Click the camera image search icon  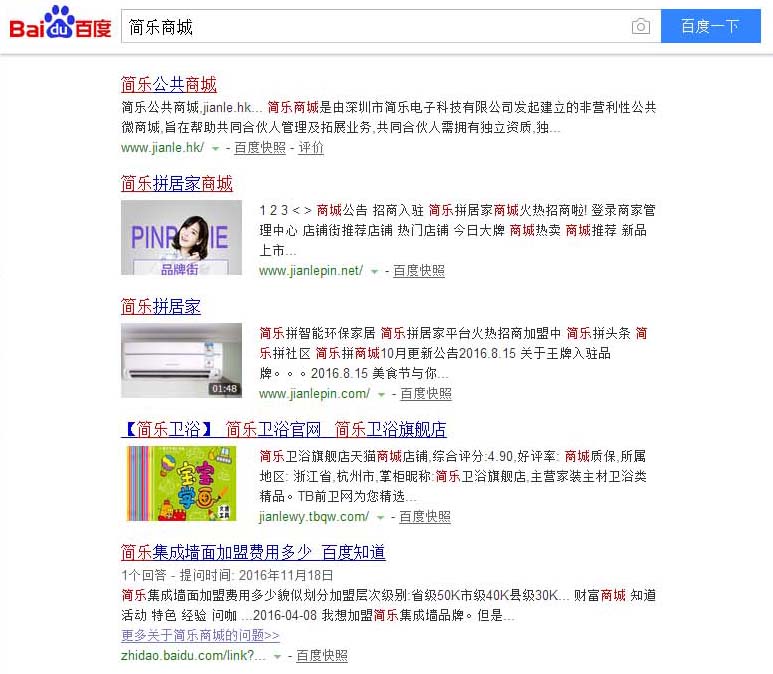pos(640,26)
